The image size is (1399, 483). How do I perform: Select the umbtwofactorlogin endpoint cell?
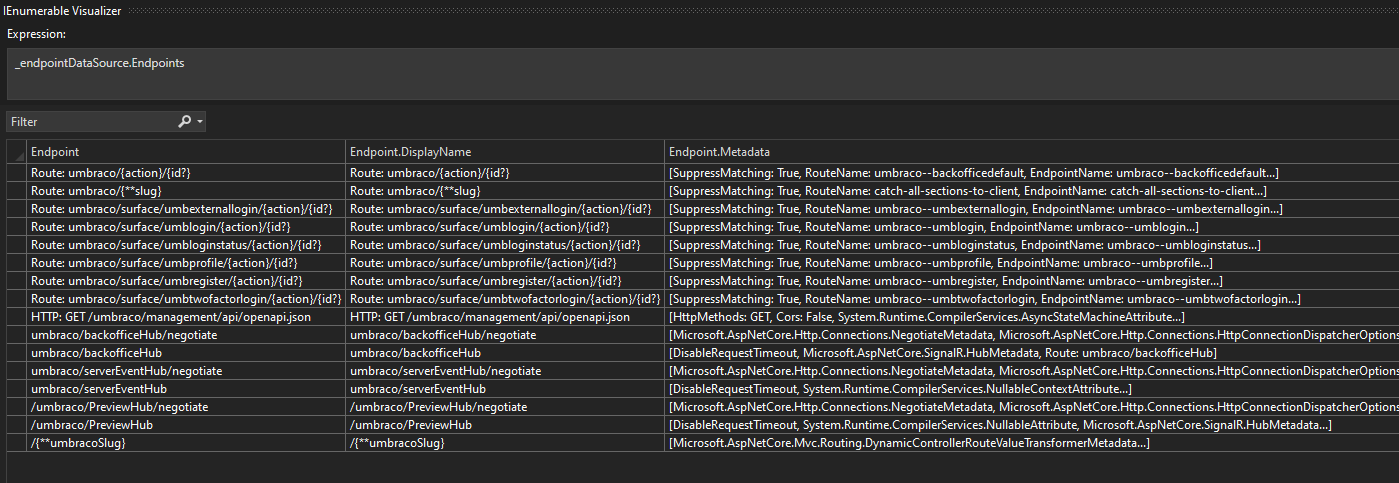(x=185, y=298)
